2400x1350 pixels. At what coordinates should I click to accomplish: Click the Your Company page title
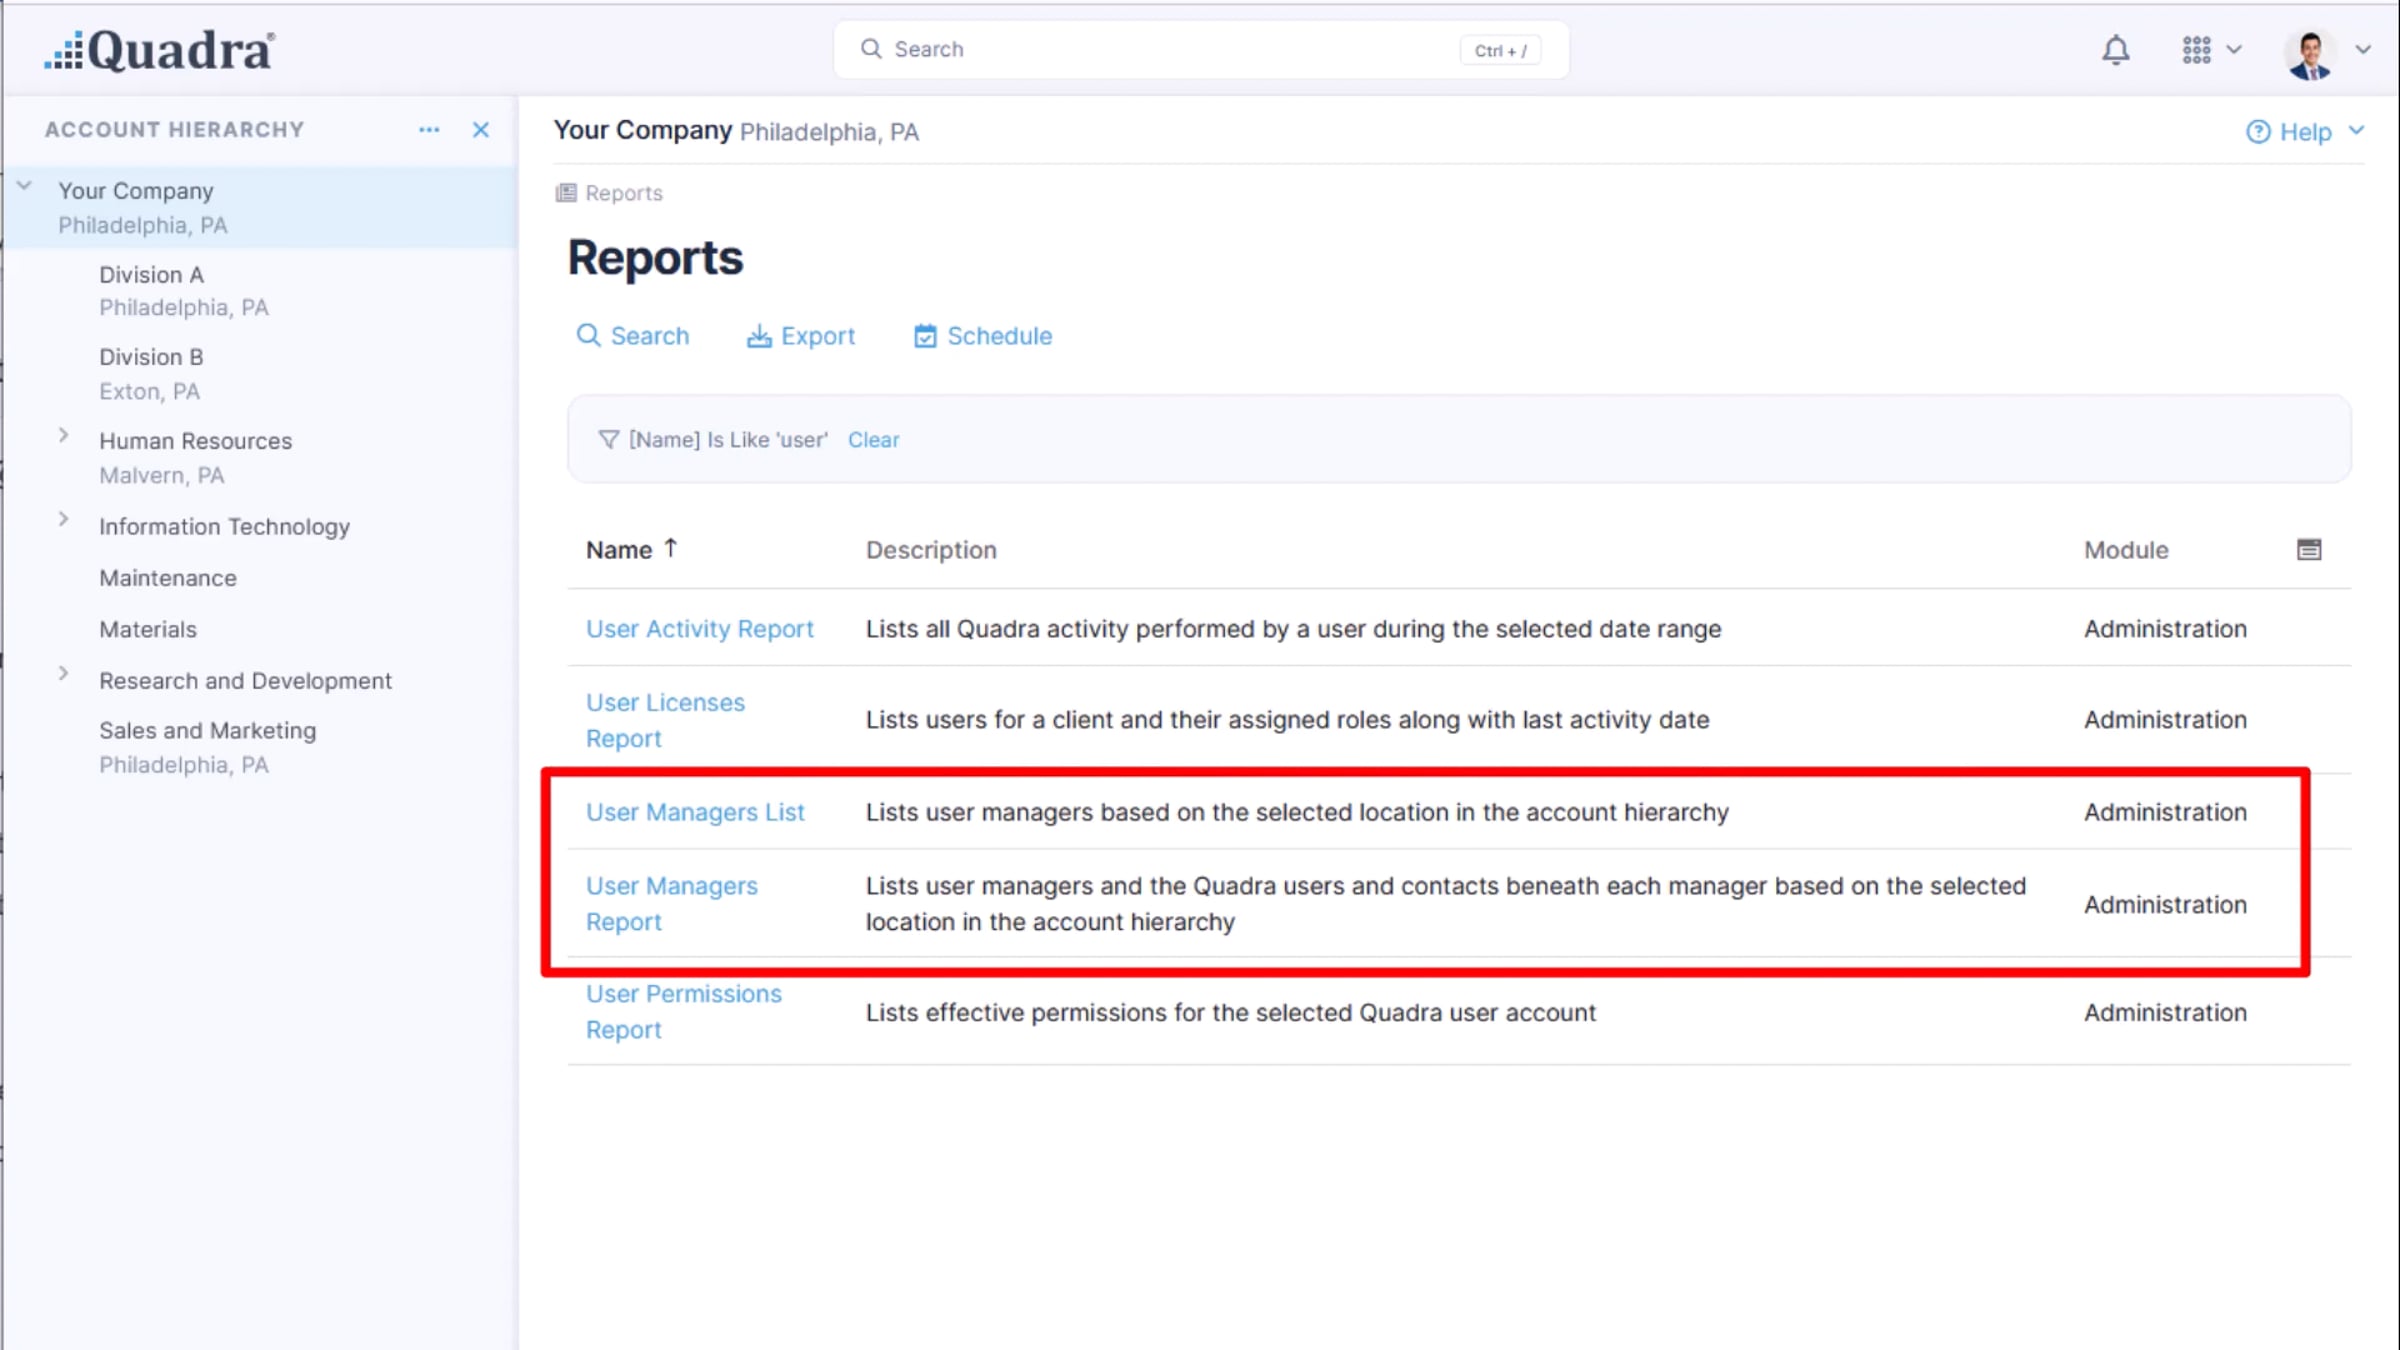643,131
